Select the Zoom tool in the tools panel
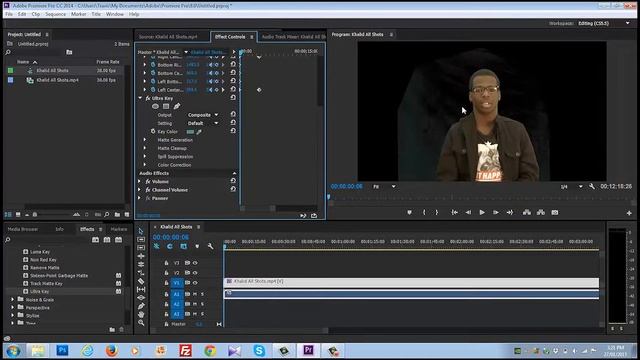 141,323
